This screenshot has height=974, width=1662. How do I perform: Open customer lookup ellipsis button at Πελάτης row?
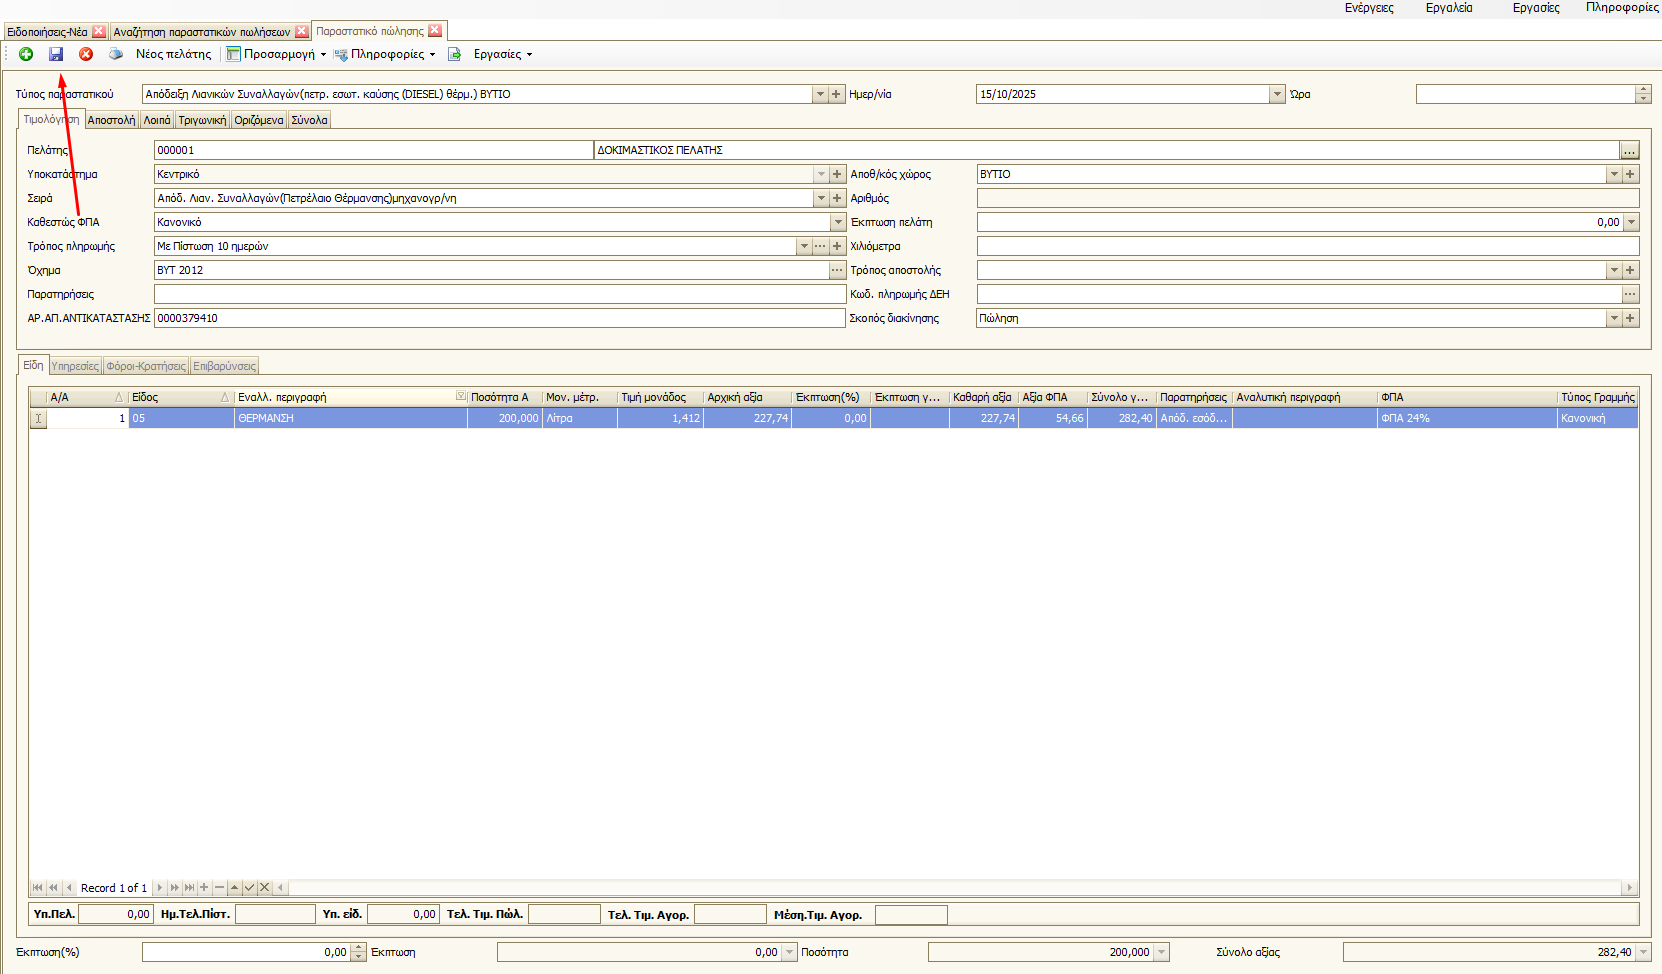point(1630,151)
